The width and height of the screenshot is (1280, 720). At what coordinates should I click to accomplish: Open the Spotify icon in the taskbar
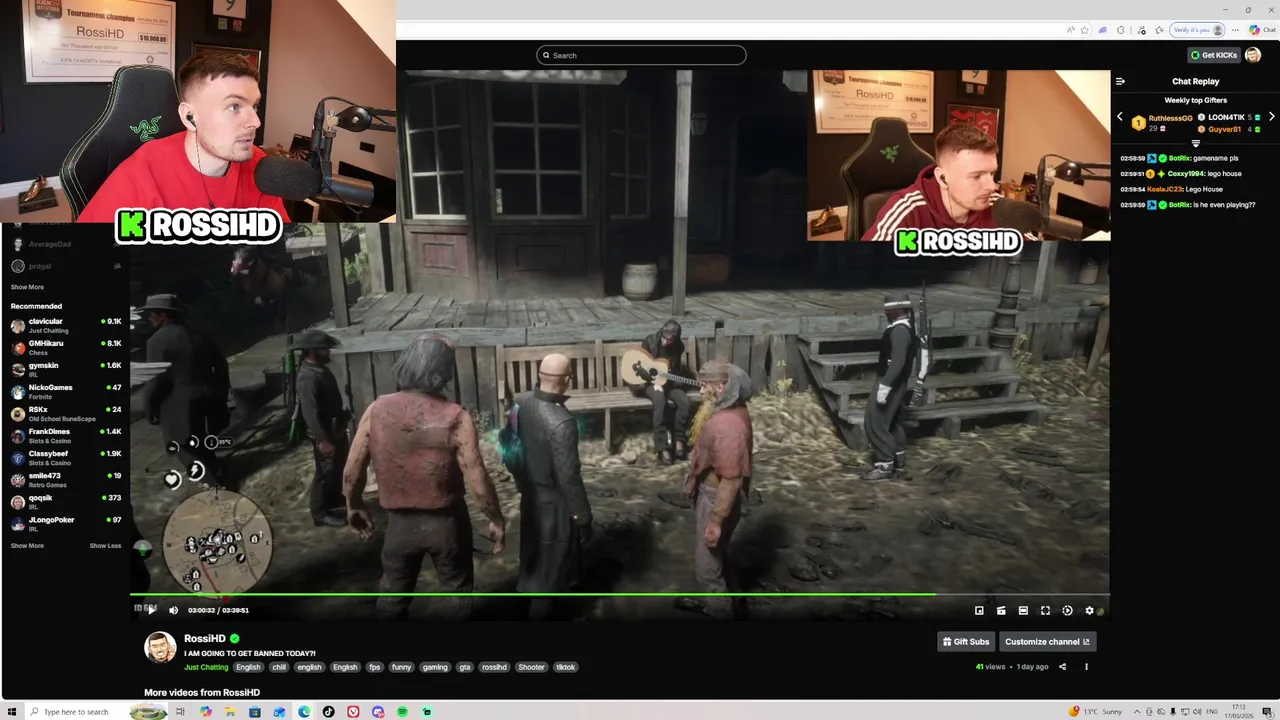pos(402,712)
